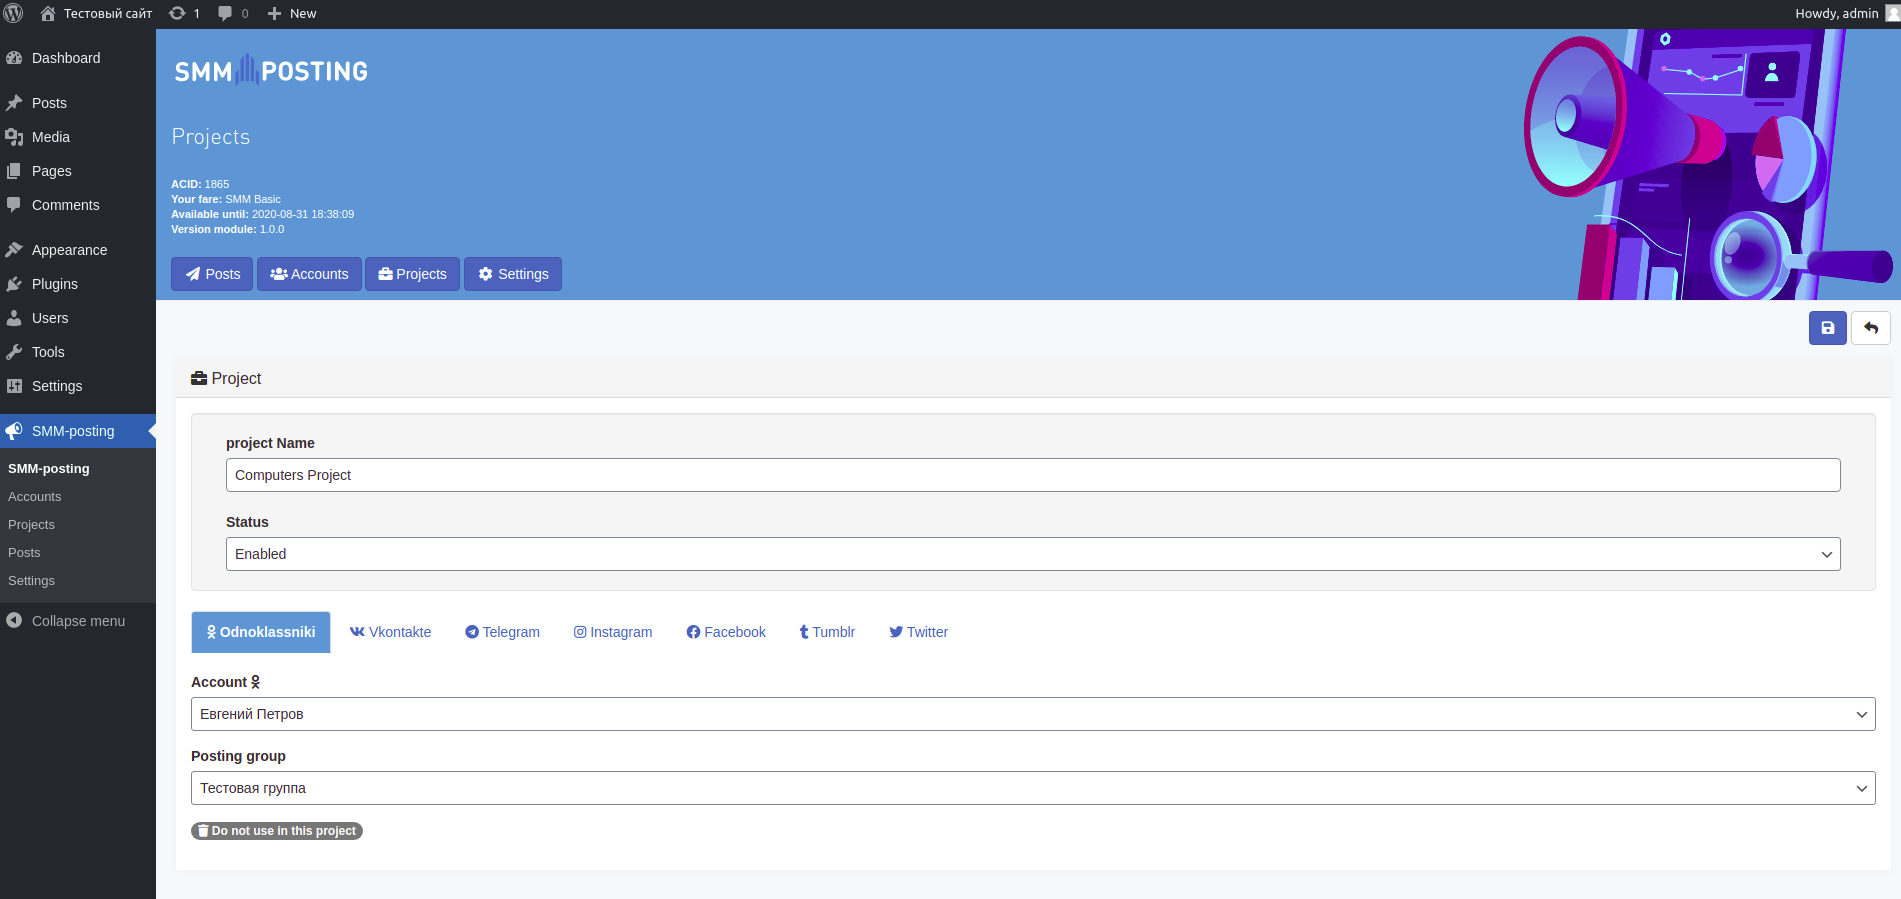Click the Projects button in header

(x=412, y=274)
